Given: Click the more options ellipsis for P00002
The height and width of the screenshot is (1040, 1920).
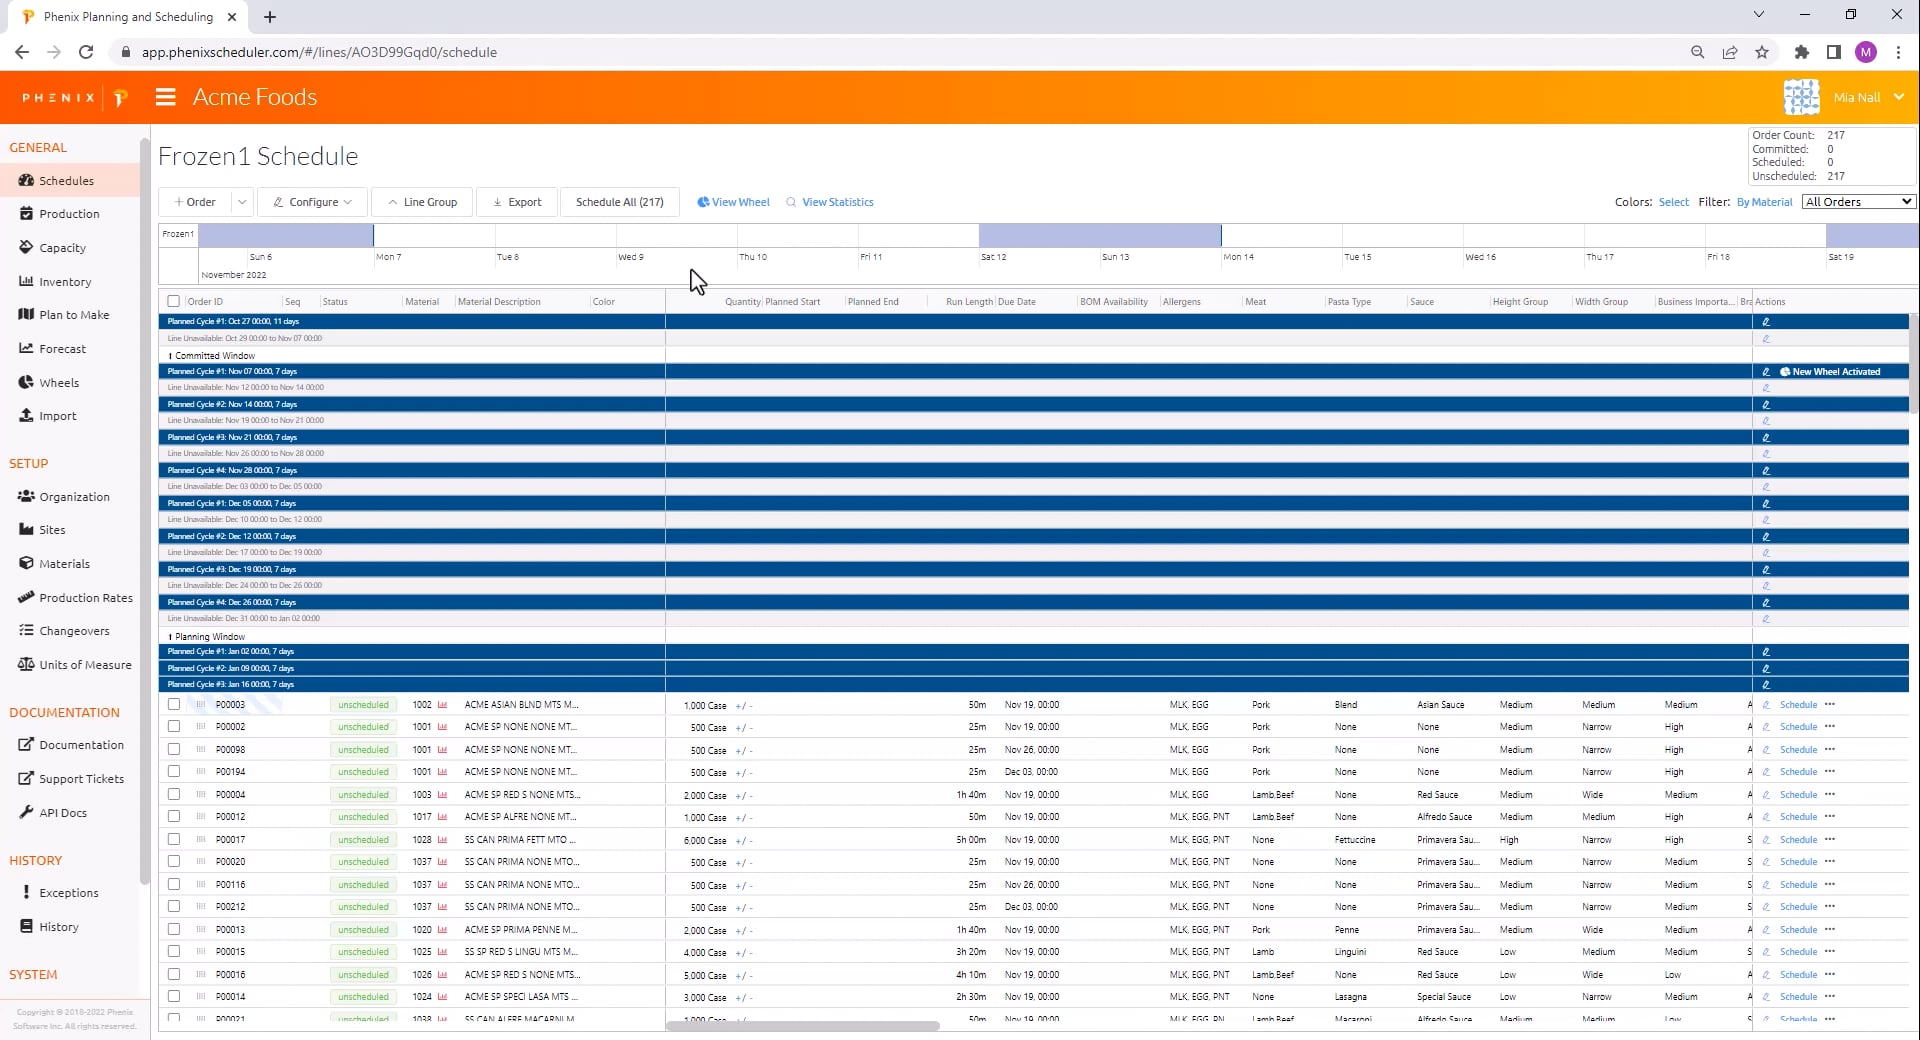Looking at the screenshot, I should (1830, 727).
